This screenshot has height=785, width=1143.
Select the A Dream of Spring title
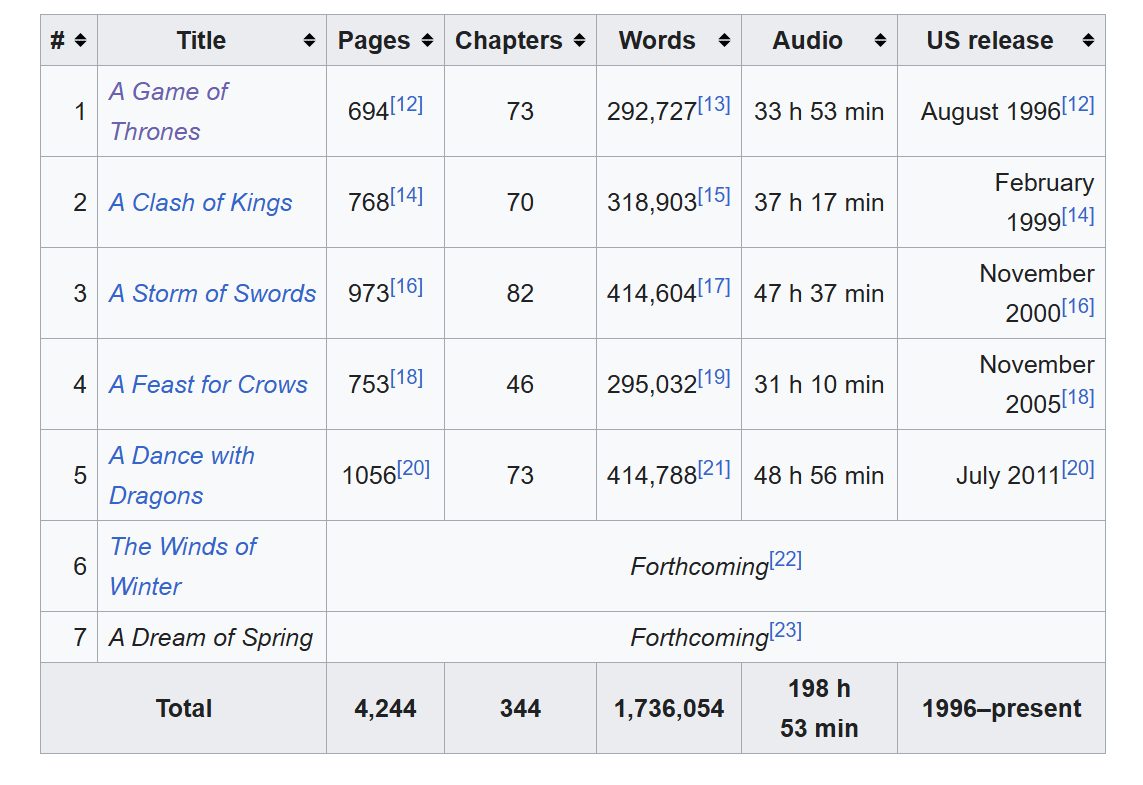coord(211,638)
